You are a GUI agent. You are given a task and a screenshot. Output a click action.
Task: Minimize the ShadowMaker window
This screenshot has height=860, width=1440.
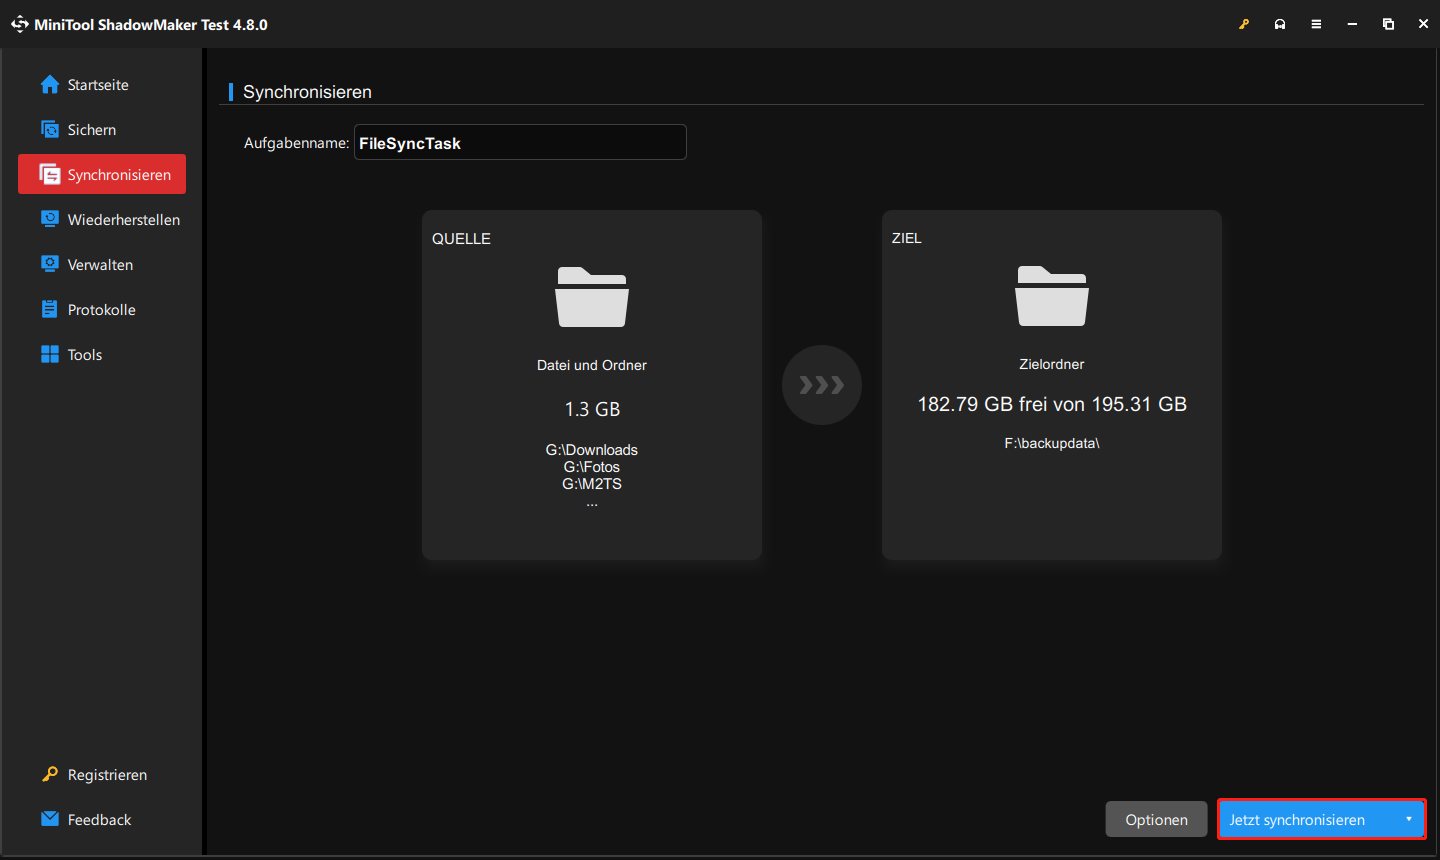1352,24
